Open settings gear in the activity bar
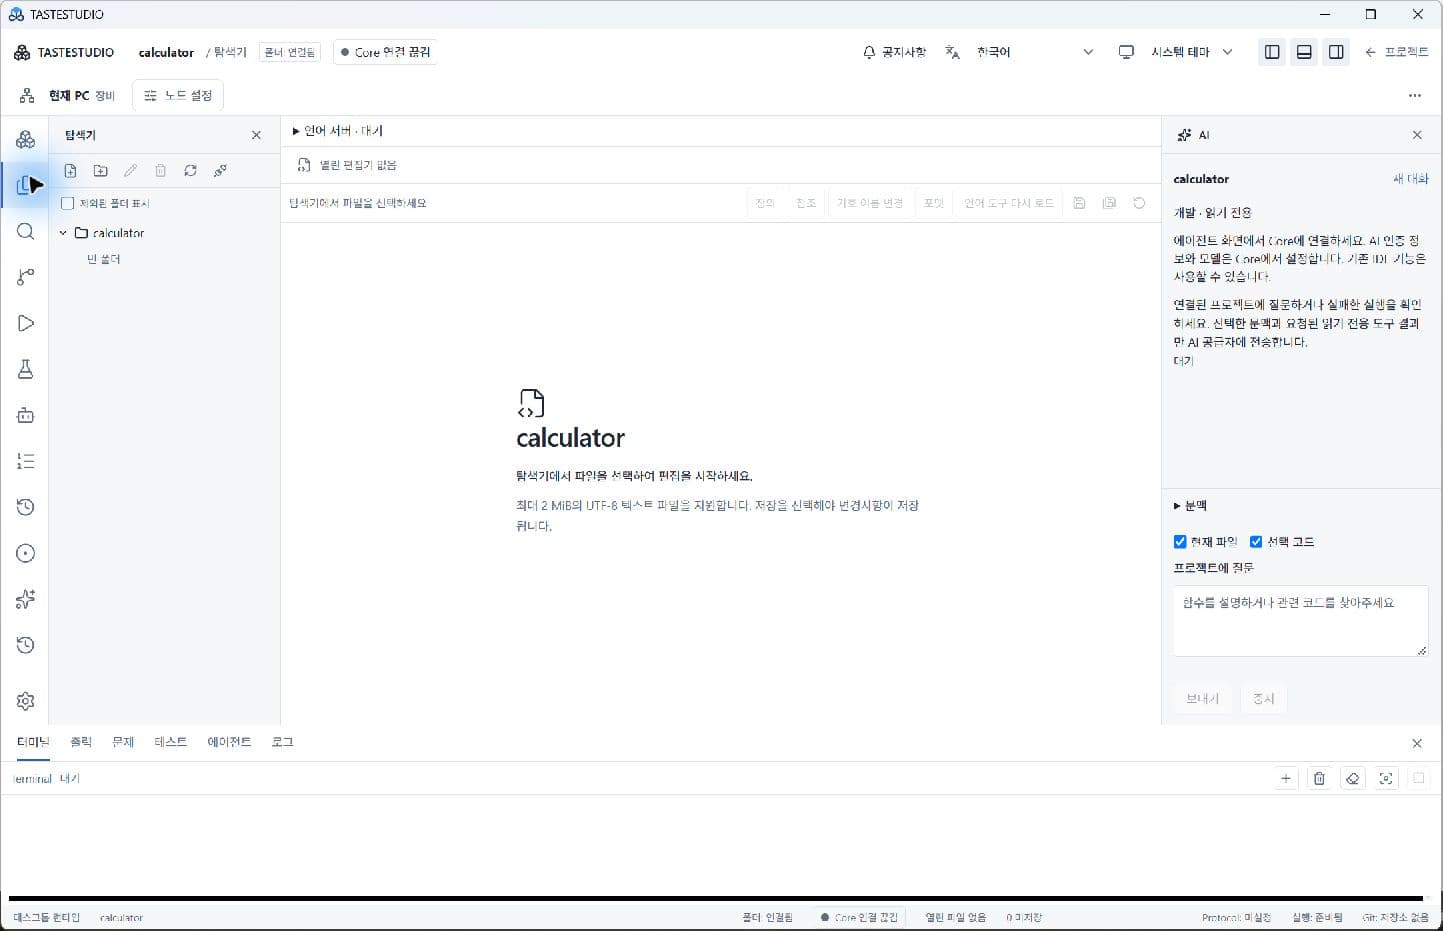 (x=26, y=701)
